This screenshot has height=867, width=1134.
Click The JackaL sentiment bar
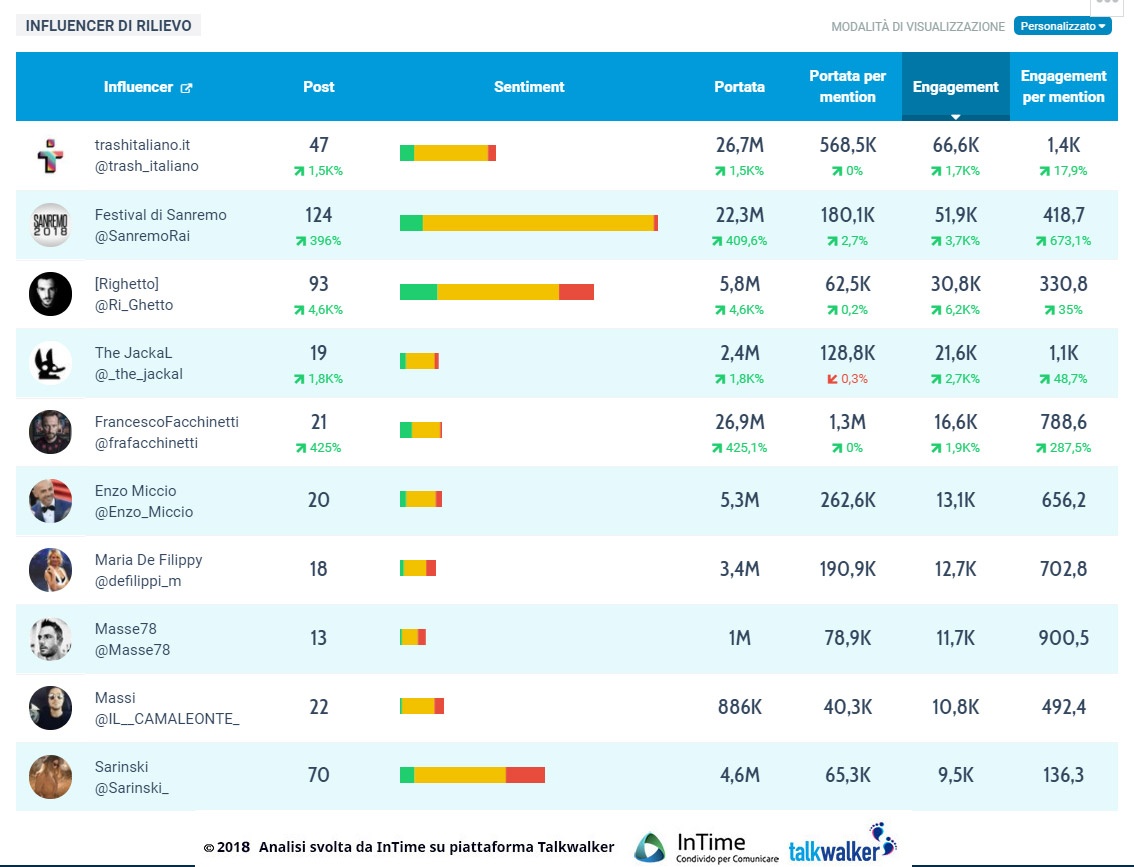419,361
